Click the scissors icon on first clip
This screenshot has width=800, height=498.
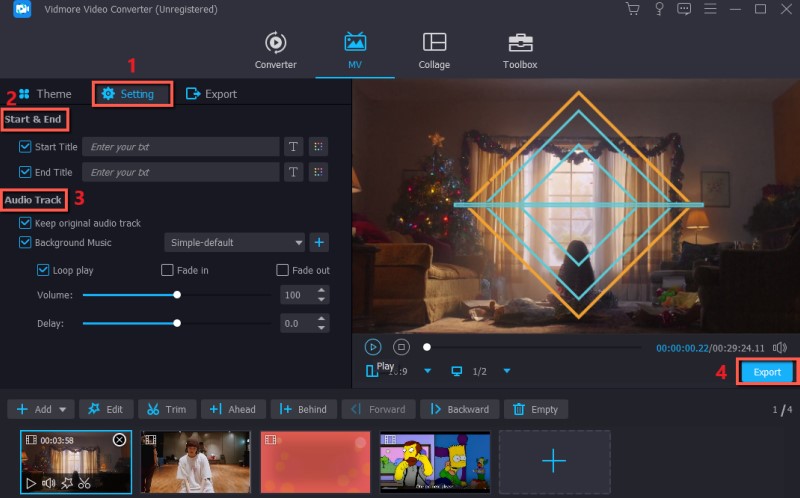pos(84,483)
